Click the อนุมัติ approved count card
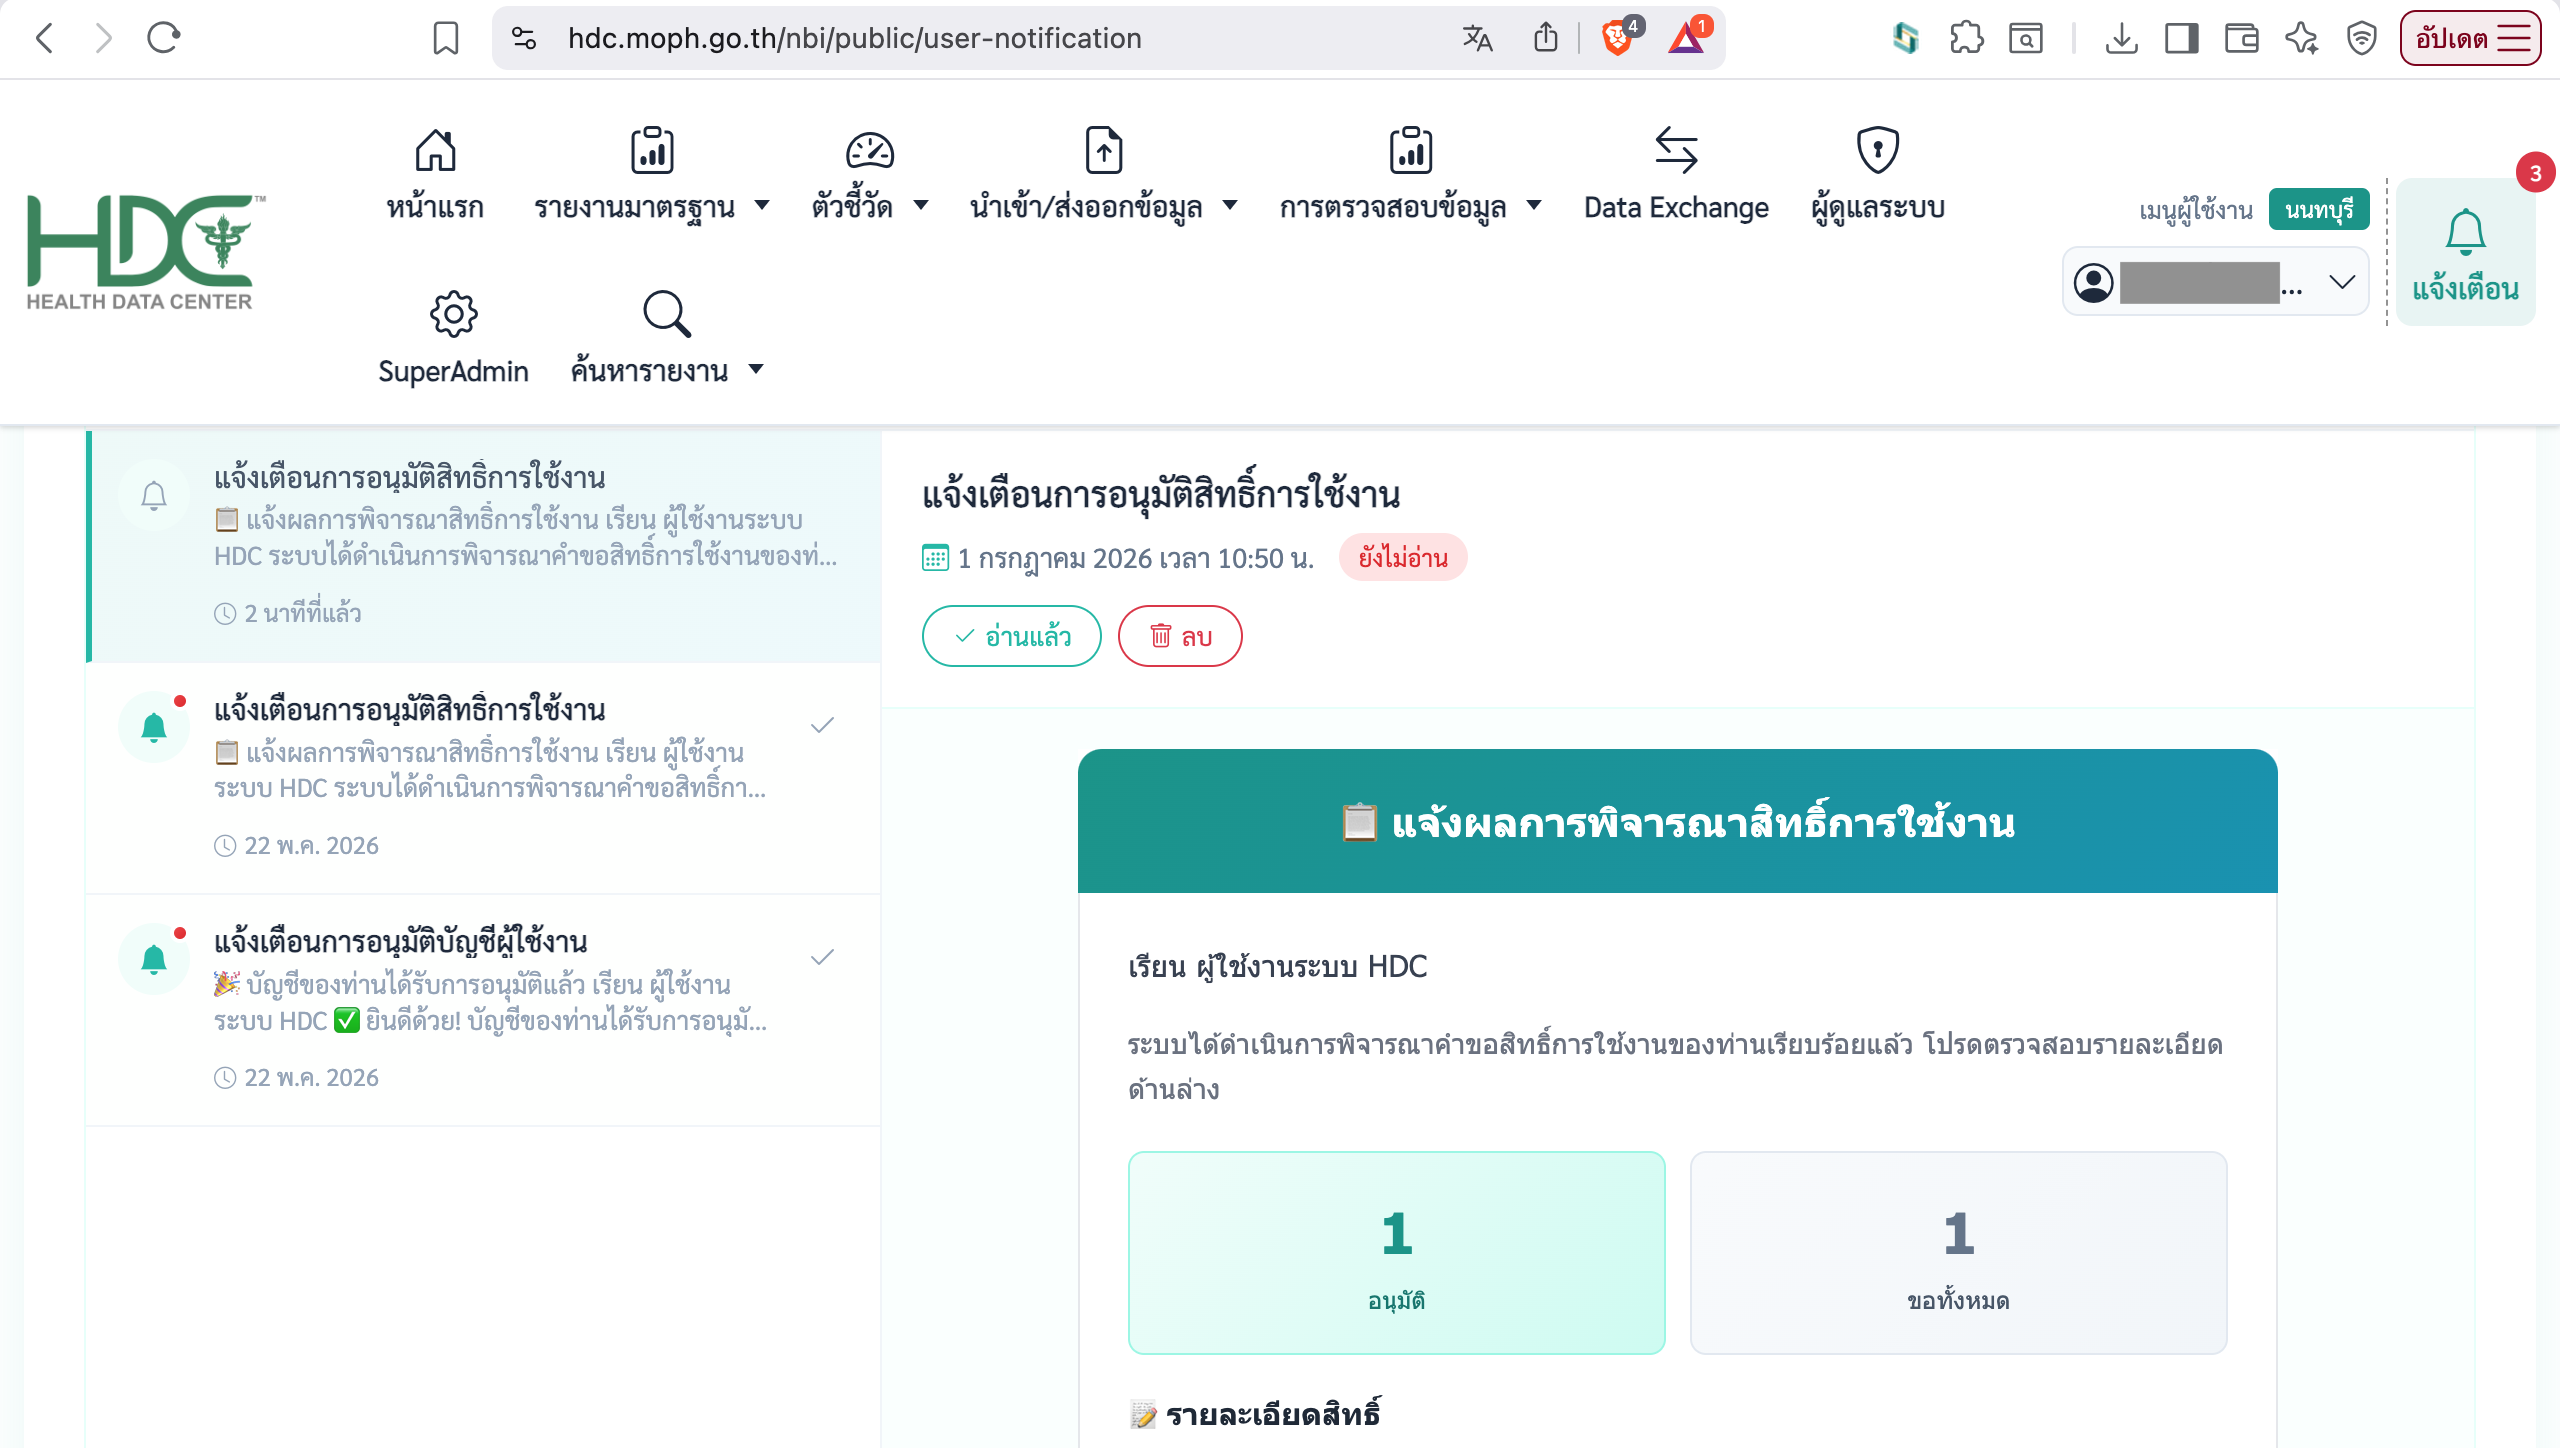This screenshot has width=2560, height=1448. [x=1396, y=1253]
